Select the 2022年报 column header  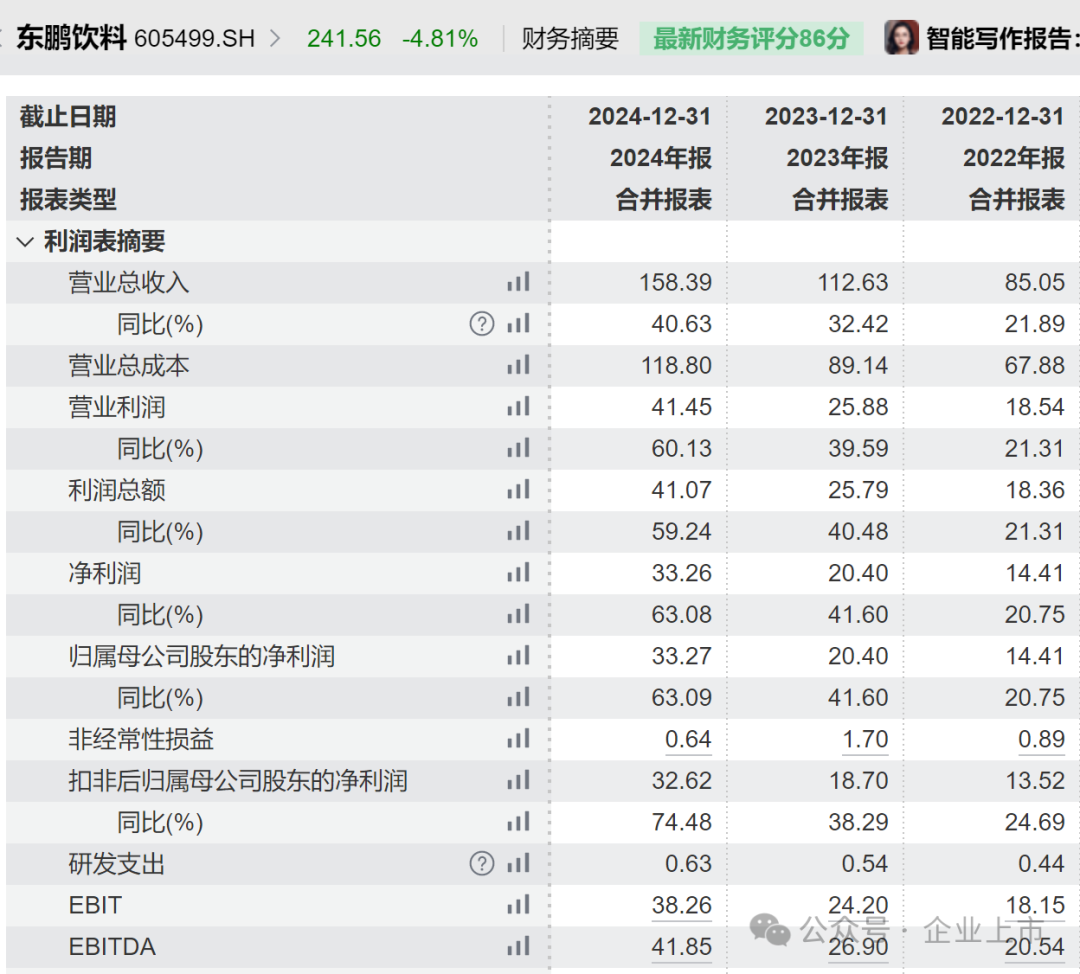click(1014, 158)
